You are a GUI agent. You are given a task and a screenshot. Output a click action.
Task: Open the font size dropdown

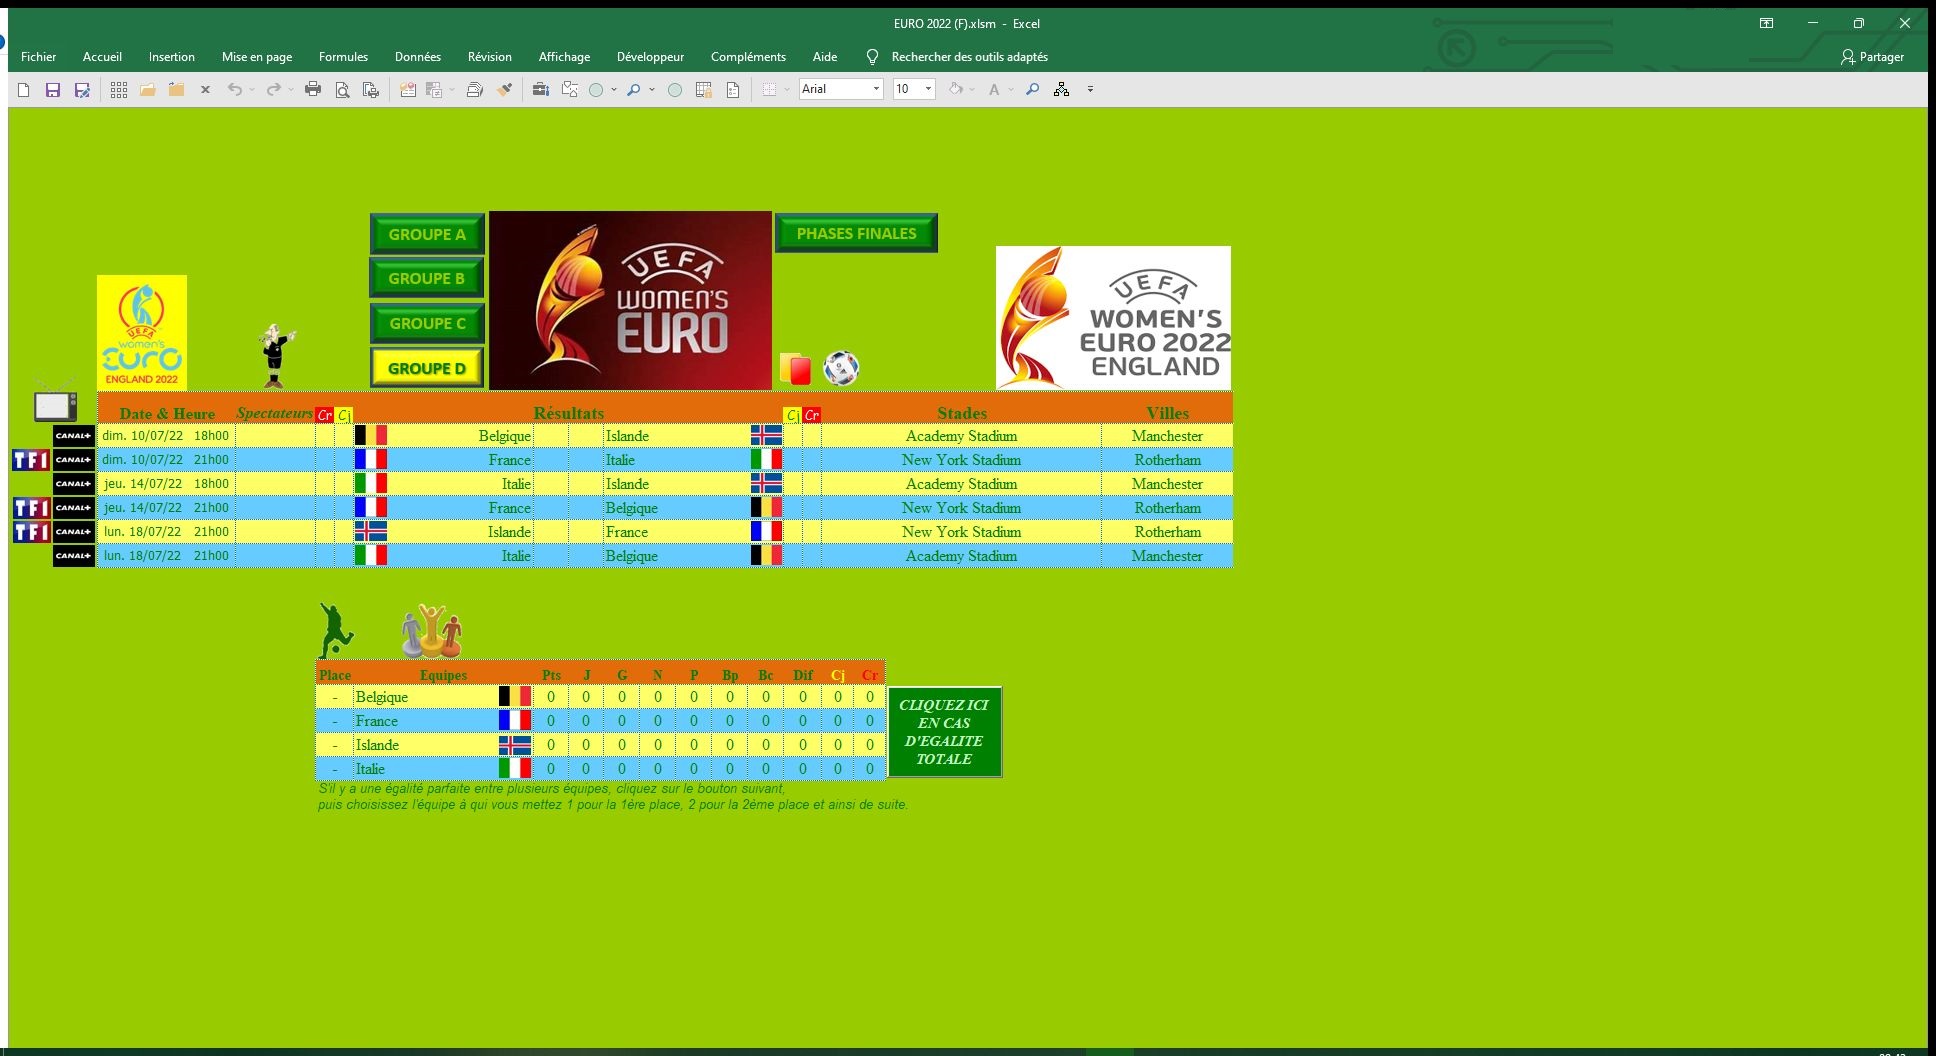point(928,89)
